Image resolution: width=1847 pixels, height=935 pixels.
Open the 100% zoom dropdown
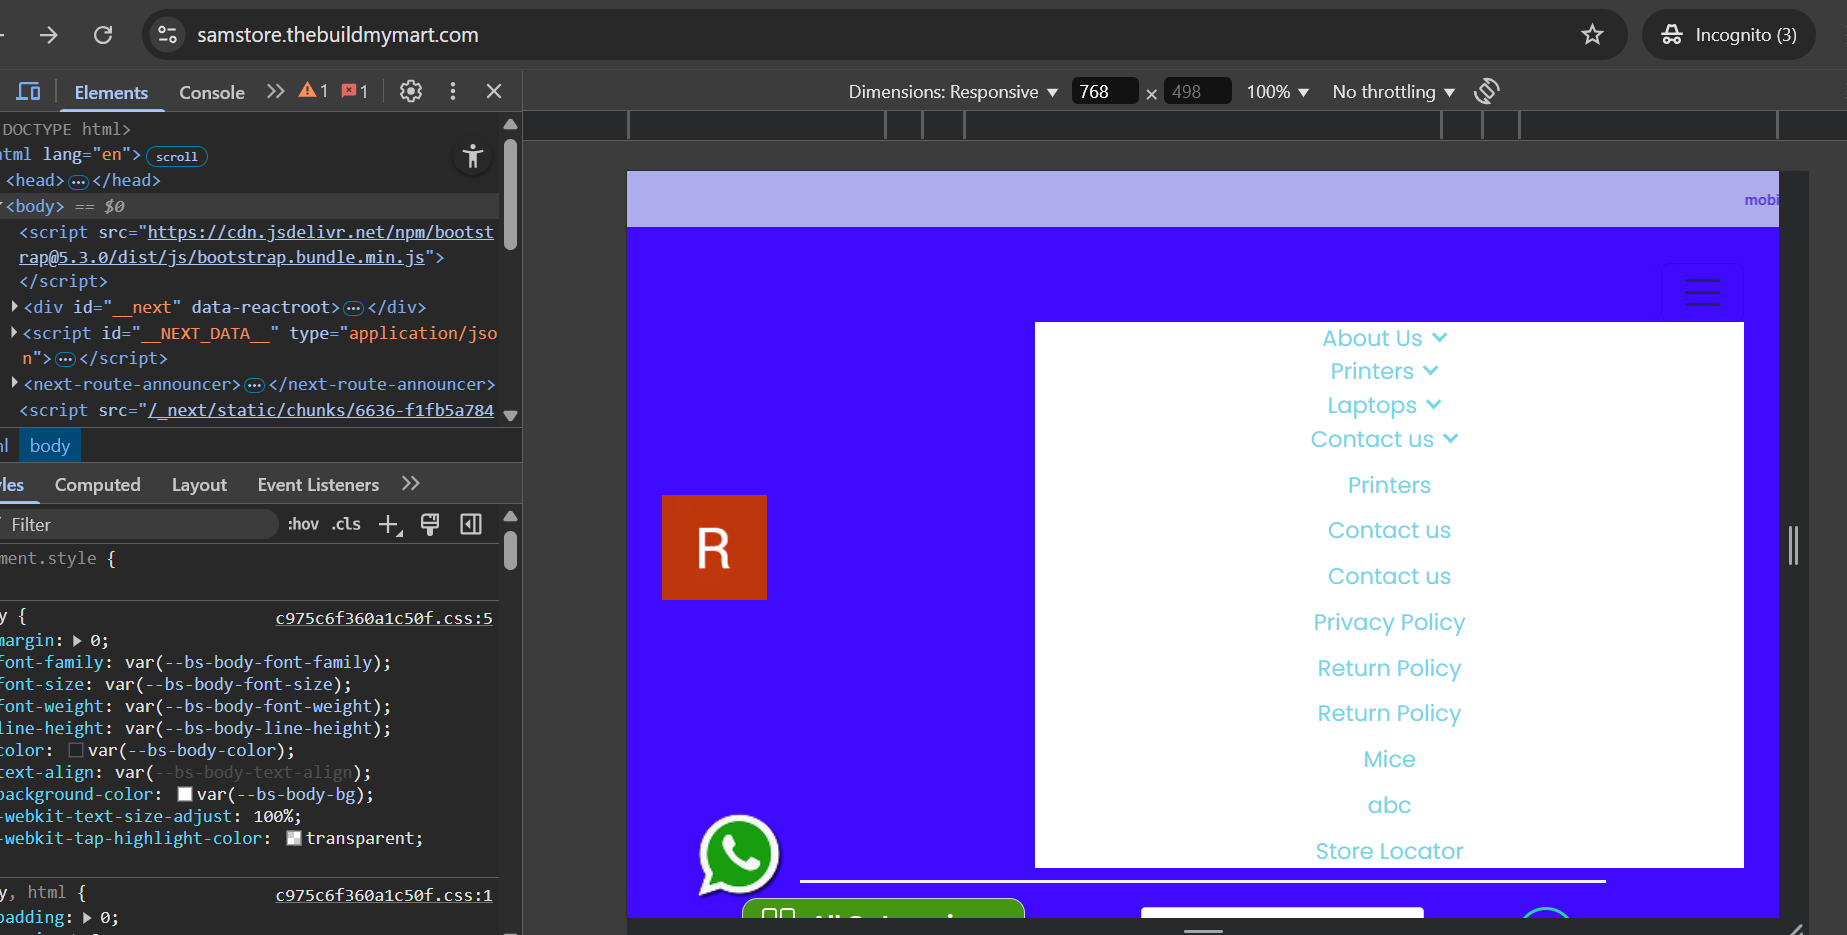pyautogui.click(x=1277, y=92)
